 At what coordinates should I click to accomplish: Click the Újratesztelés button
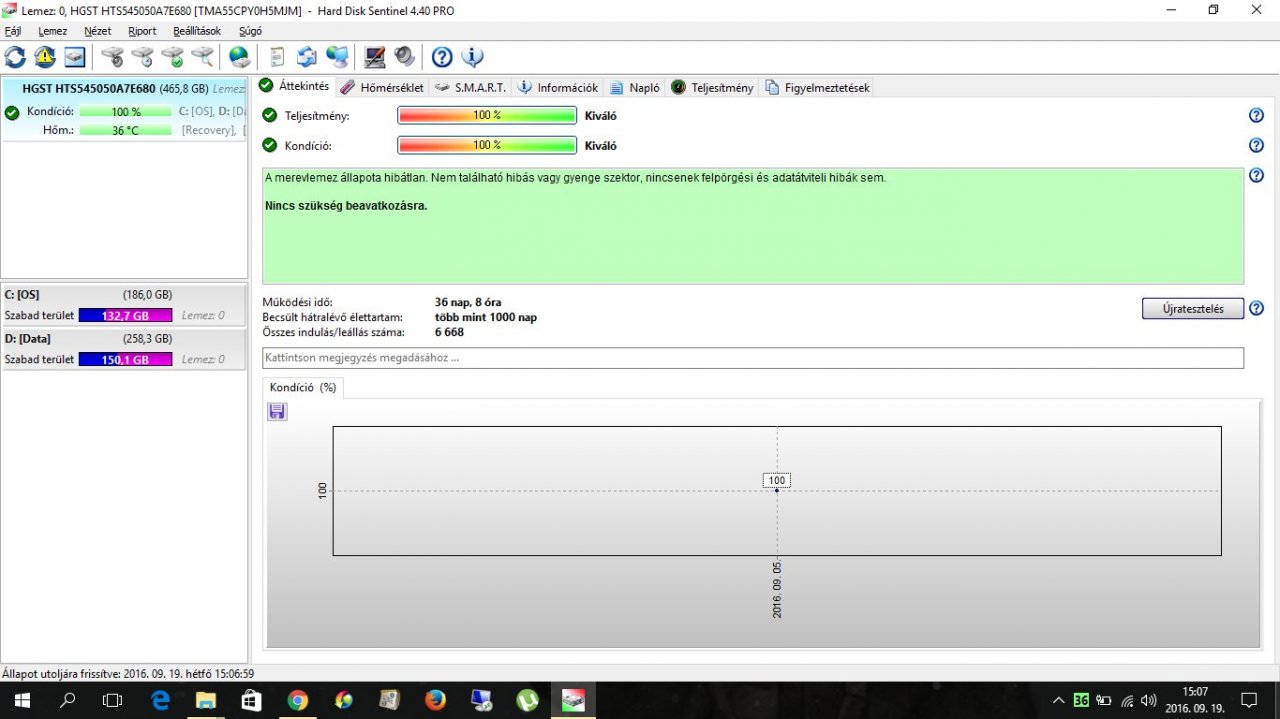pos(1193,308)
